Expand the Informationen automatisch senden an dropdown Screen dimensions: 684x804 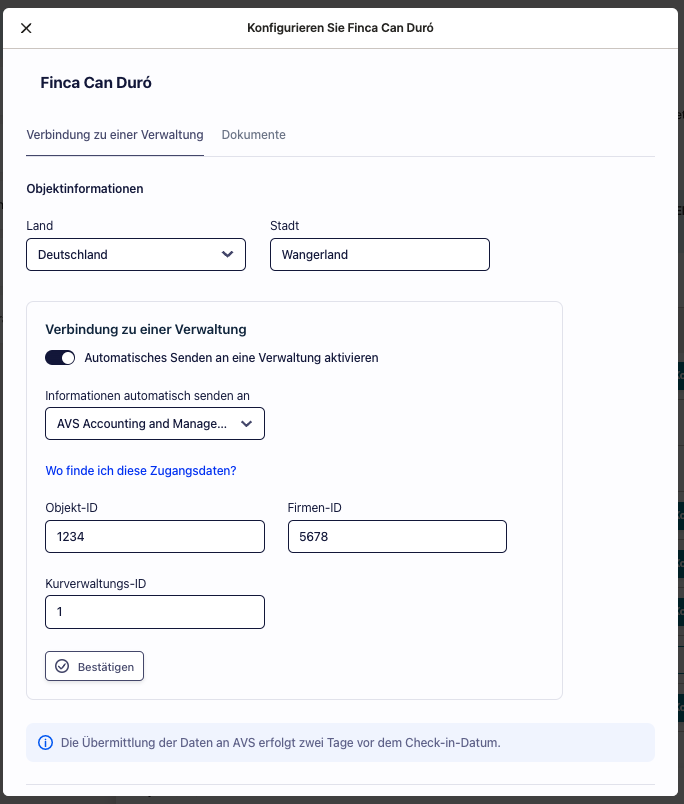point(155,424)
